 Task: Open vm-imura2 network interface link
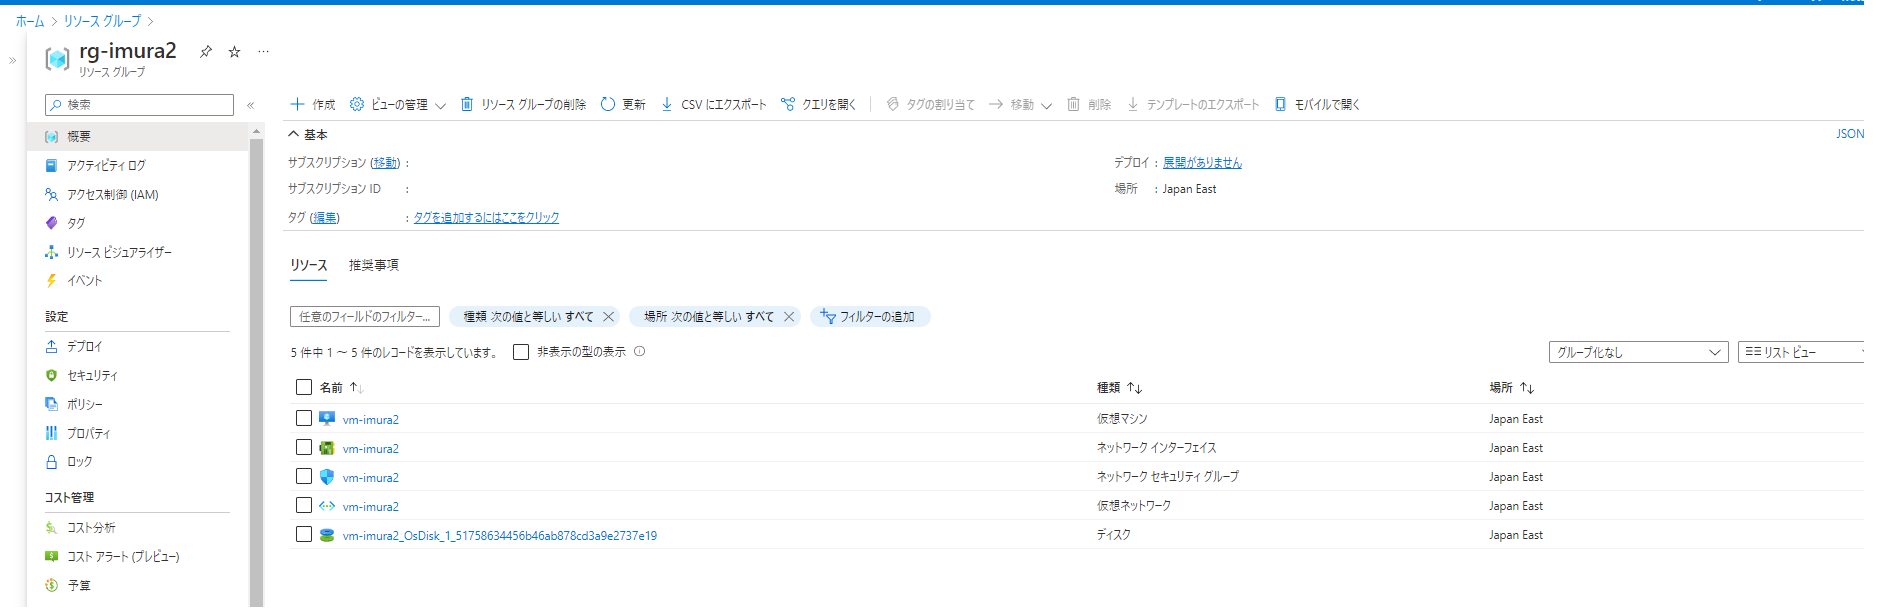click(370, 449)
